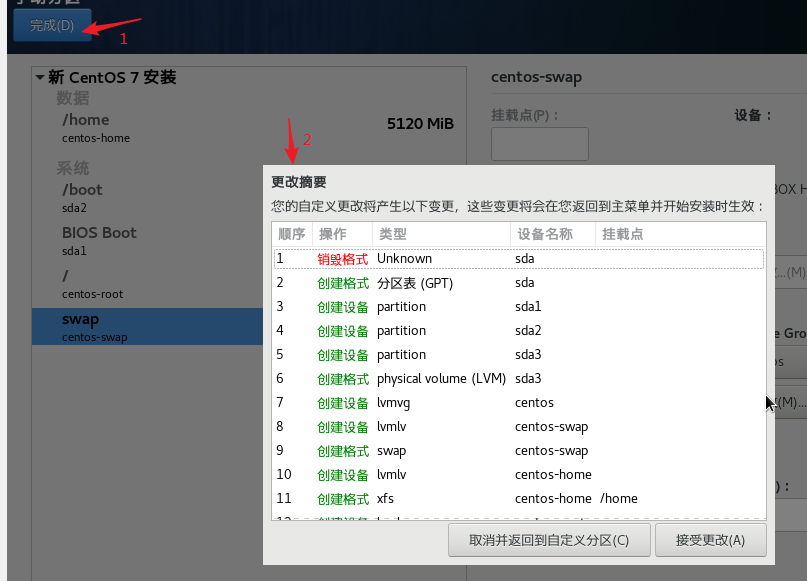Screen dimensions: 807x581
Task: Select row 4 partition sda2
Action: coord(519,330)
